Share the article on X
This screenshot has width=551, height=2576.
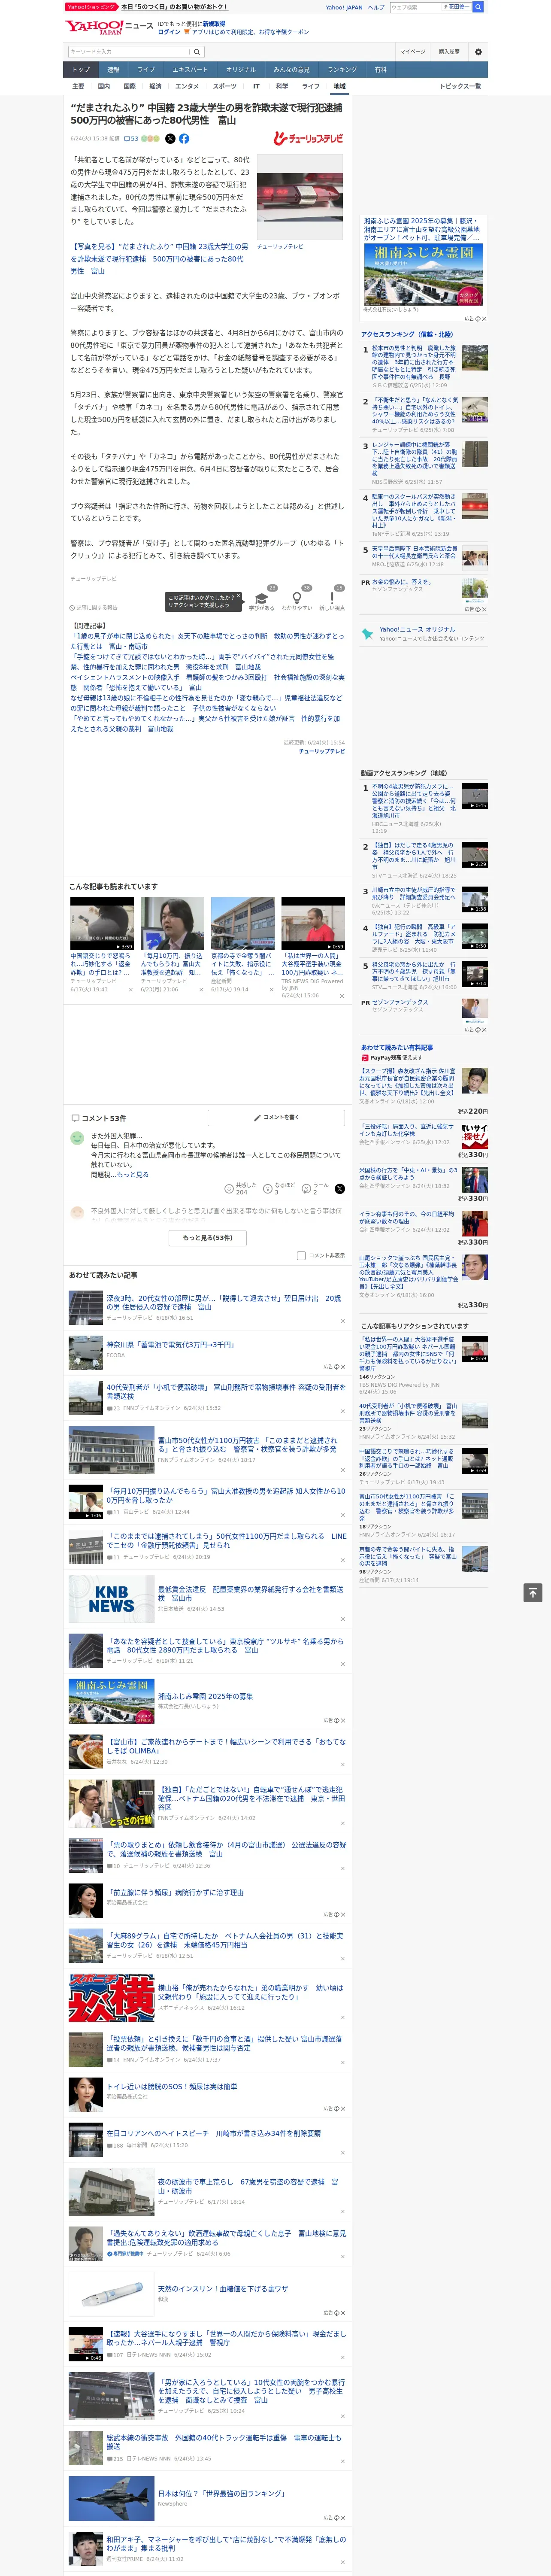[x=170, y=139]
